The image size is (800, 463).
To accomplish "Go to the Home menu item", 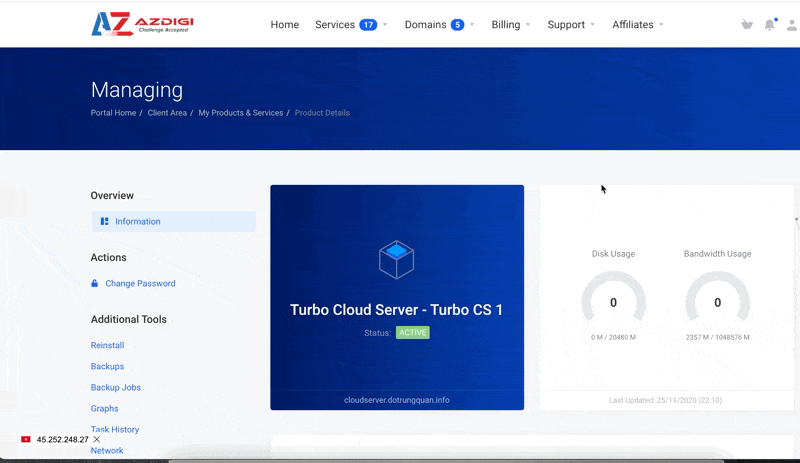I will [x=285, y=25].
